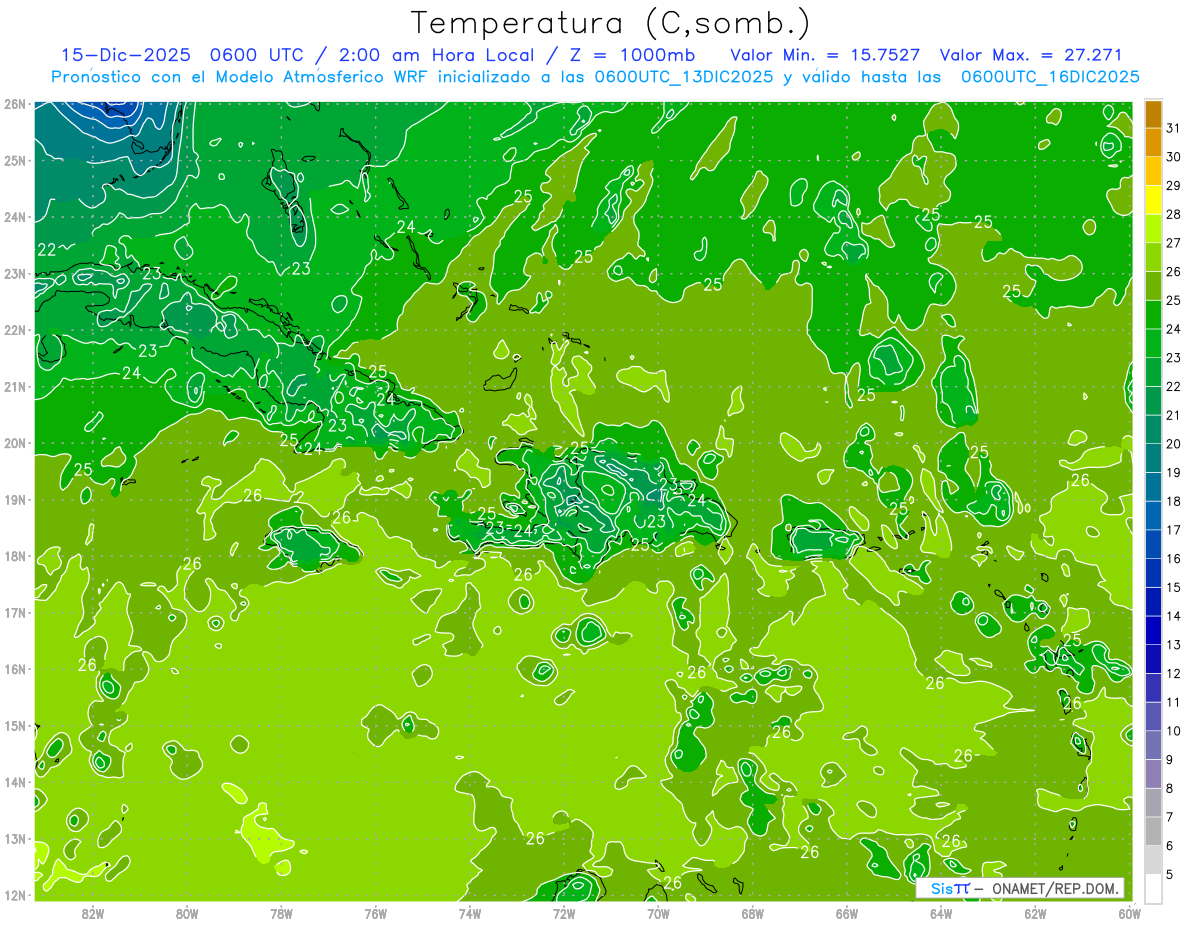The width and height of the screenshot is (1200, 927).
Task: Click the initialization time '0600UTC_13DIC2025'
Action: (x=684, y=76)
